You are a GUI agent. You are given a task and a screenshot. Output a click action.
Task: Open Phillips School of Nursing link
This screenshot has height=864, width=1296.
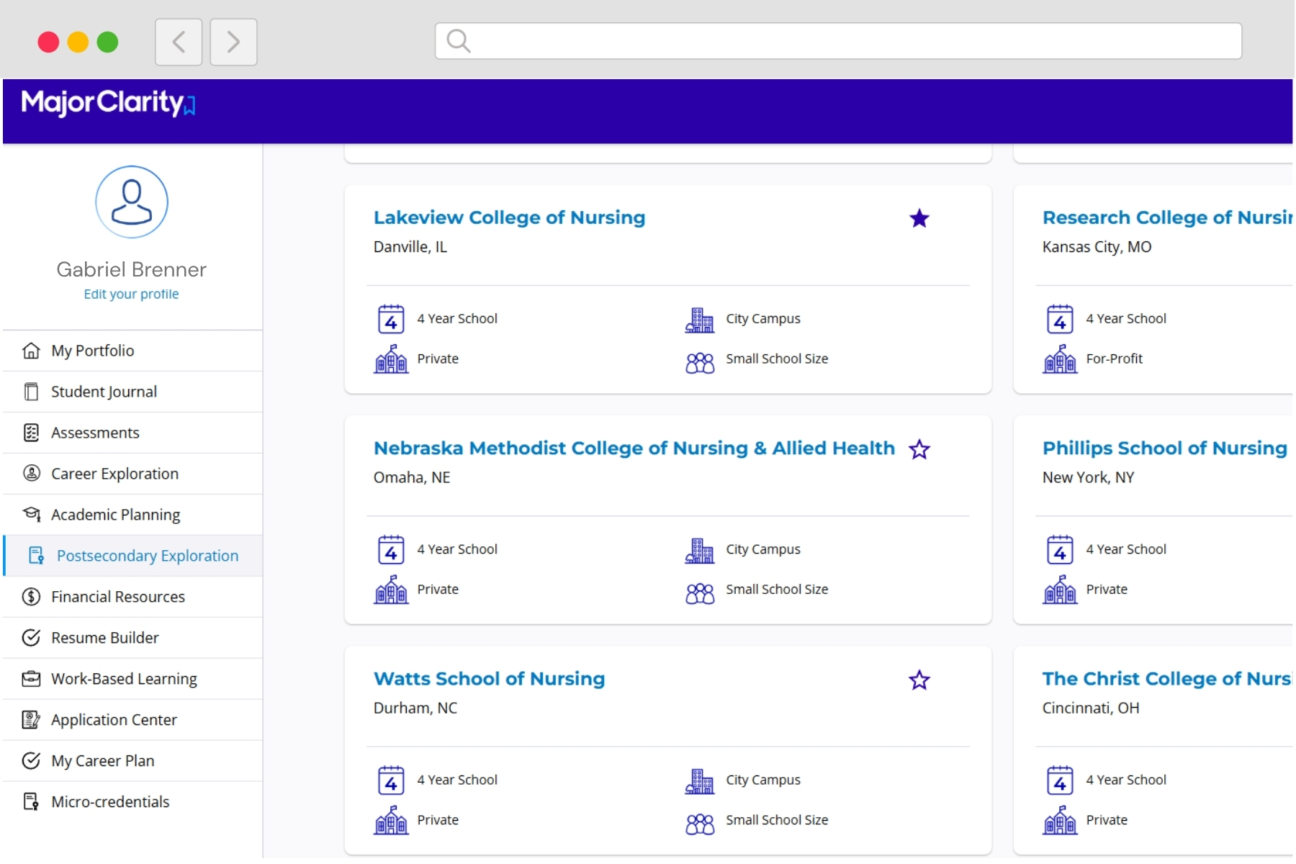(x=1164, y=449)
